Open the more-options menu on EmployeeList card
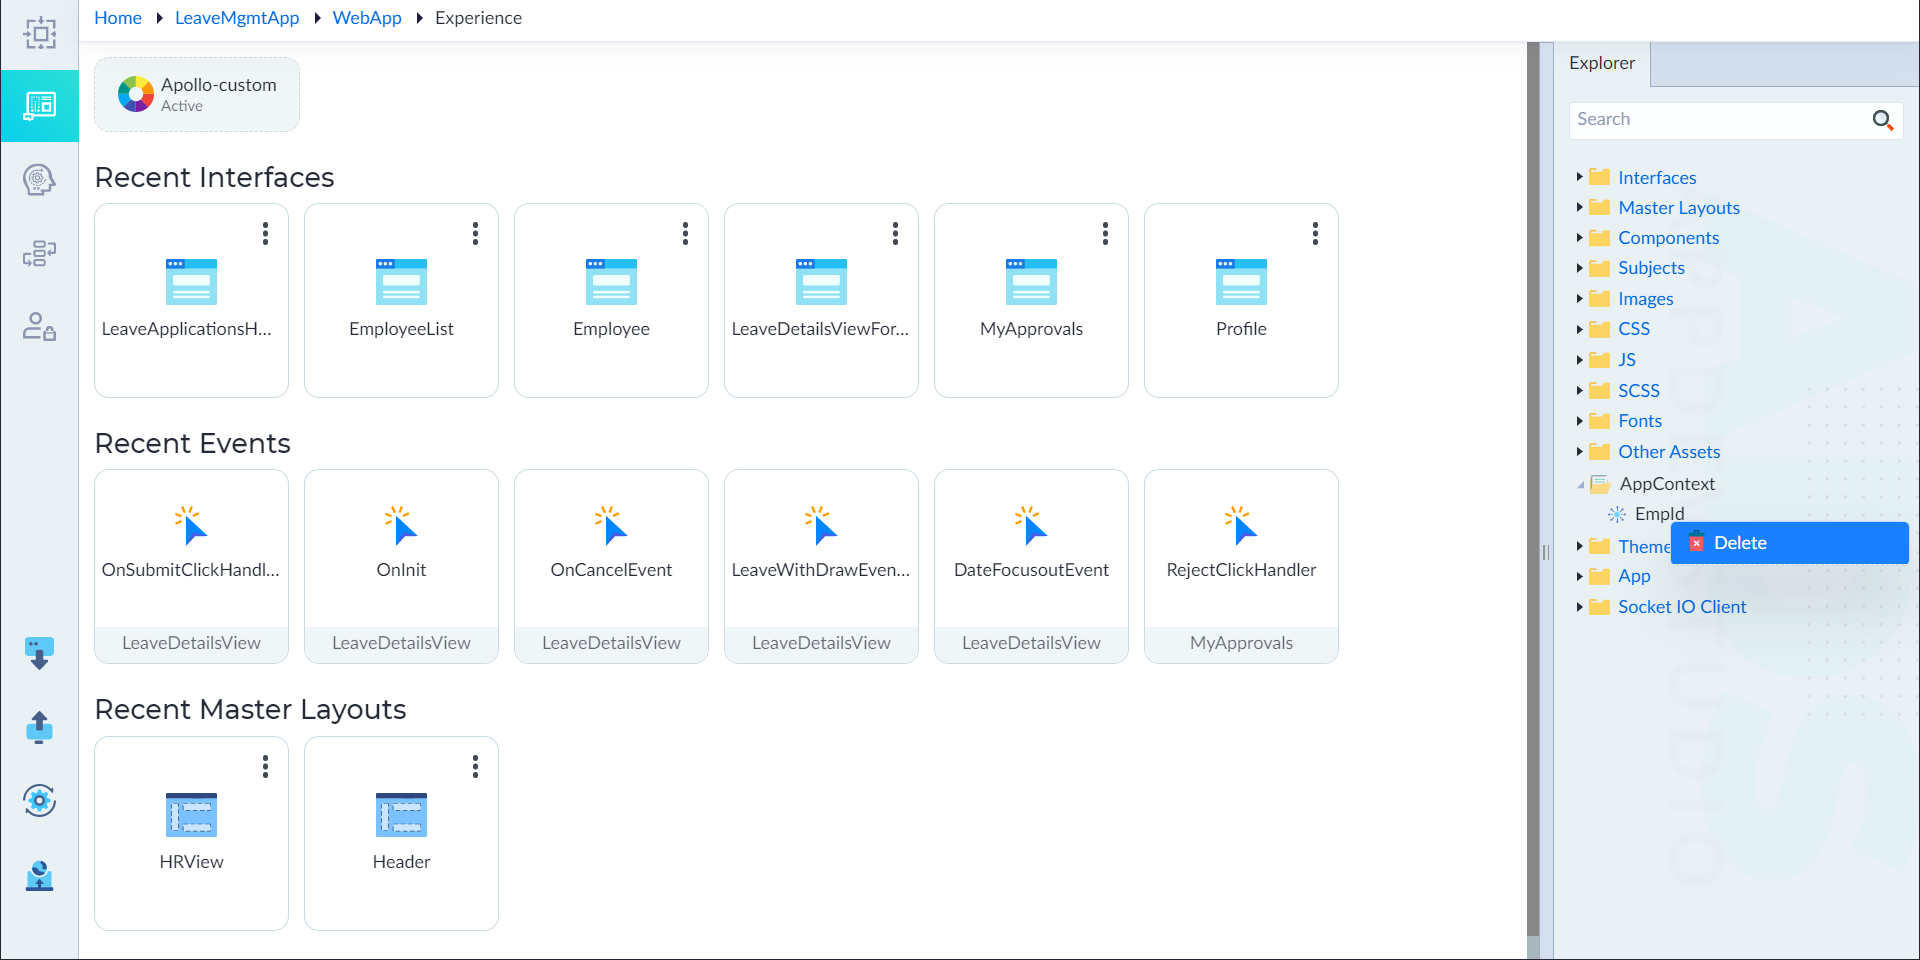The width and height of the screenshot is (1920, 960). tap(475, 234)
